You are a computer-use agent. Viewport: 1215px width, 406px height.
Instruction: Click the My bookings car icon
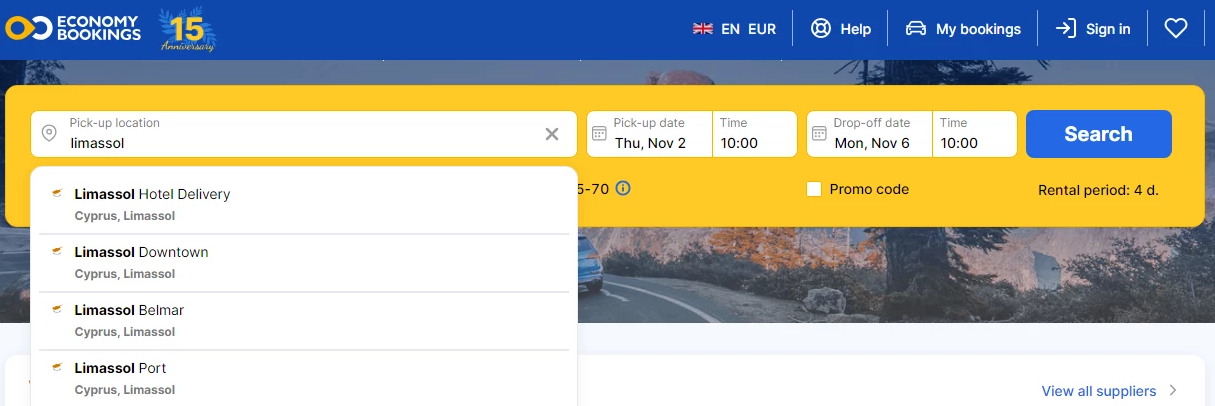[916, 29]
